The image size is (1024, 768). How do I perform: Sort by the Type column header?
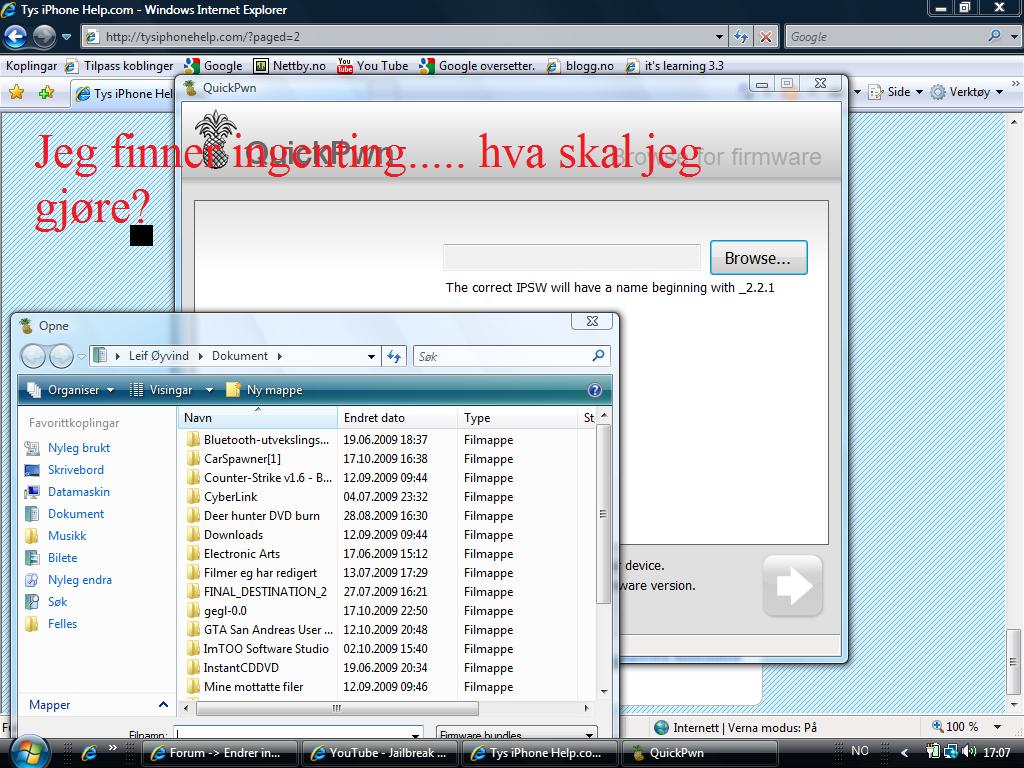click(517, 418)
